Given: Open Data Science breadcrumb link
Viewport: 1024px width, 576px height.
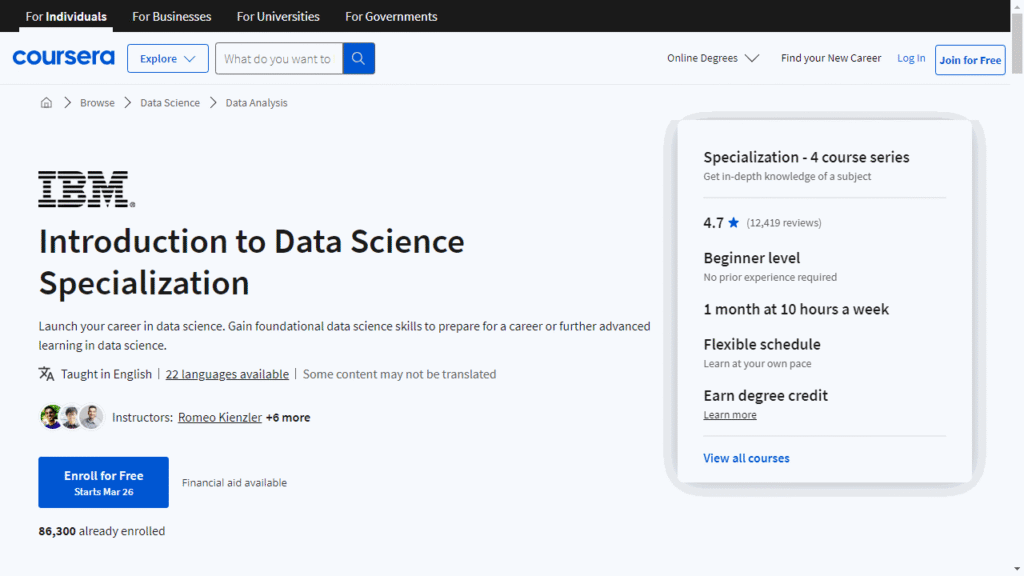Looking at the screenshot, I should tap(170, 103).
